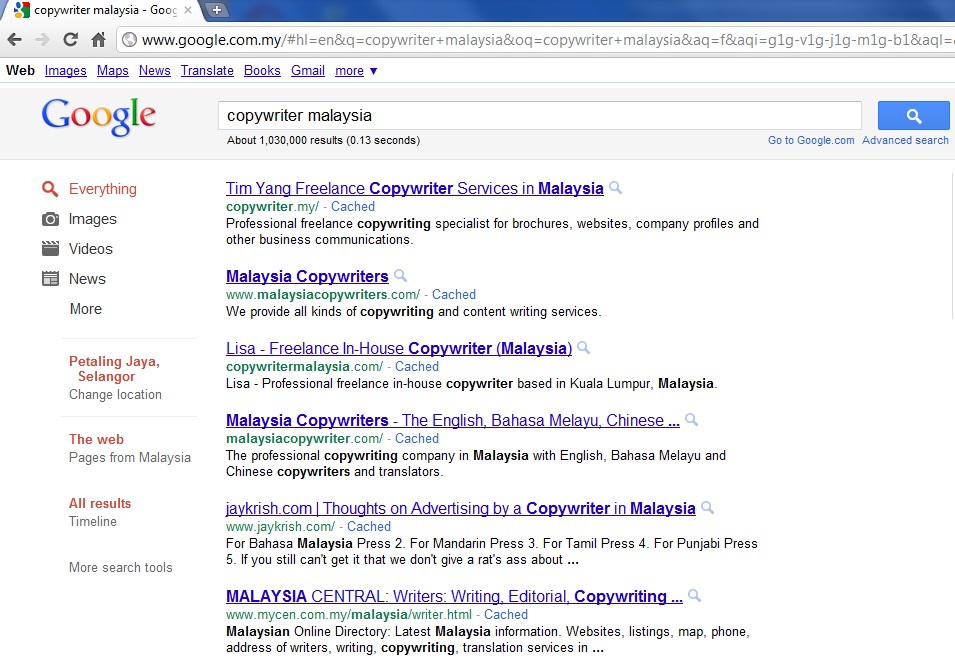Preview malaysiacopywriter.com result with its magnifier icon
955x668 pixels.
691,420
